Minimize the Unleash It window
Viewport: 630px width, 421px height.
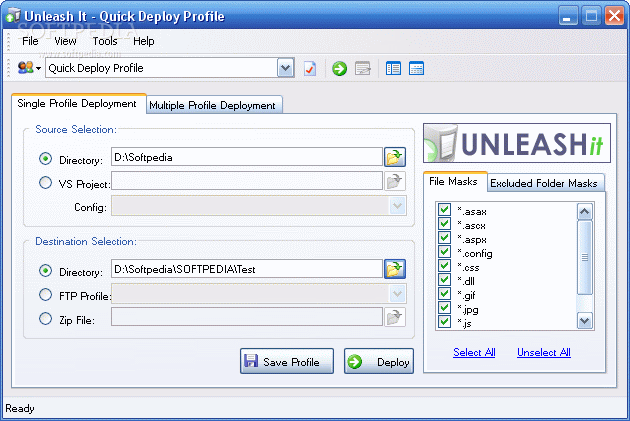[568, 16]
